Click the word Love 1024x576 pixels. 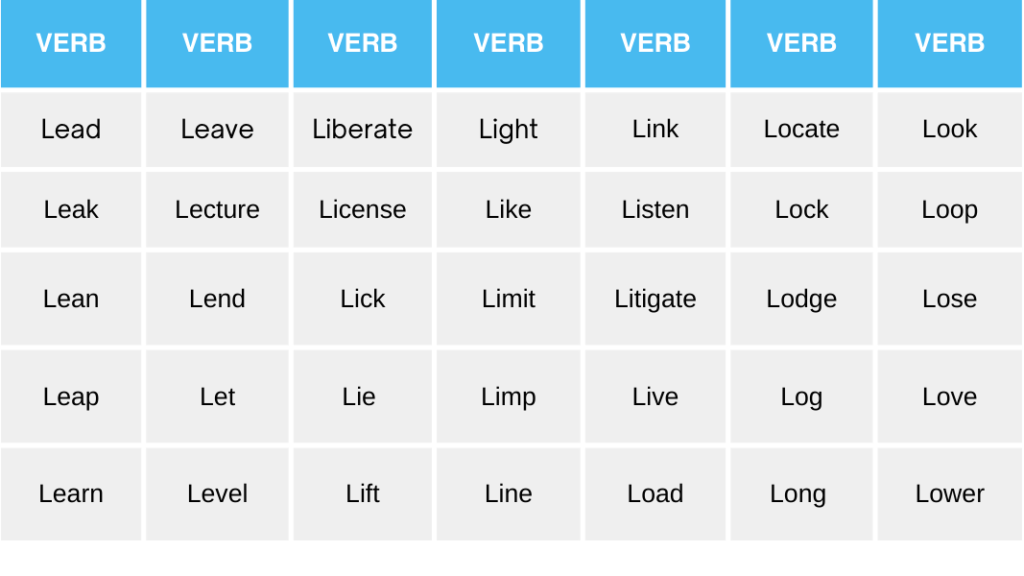point(949,397)
